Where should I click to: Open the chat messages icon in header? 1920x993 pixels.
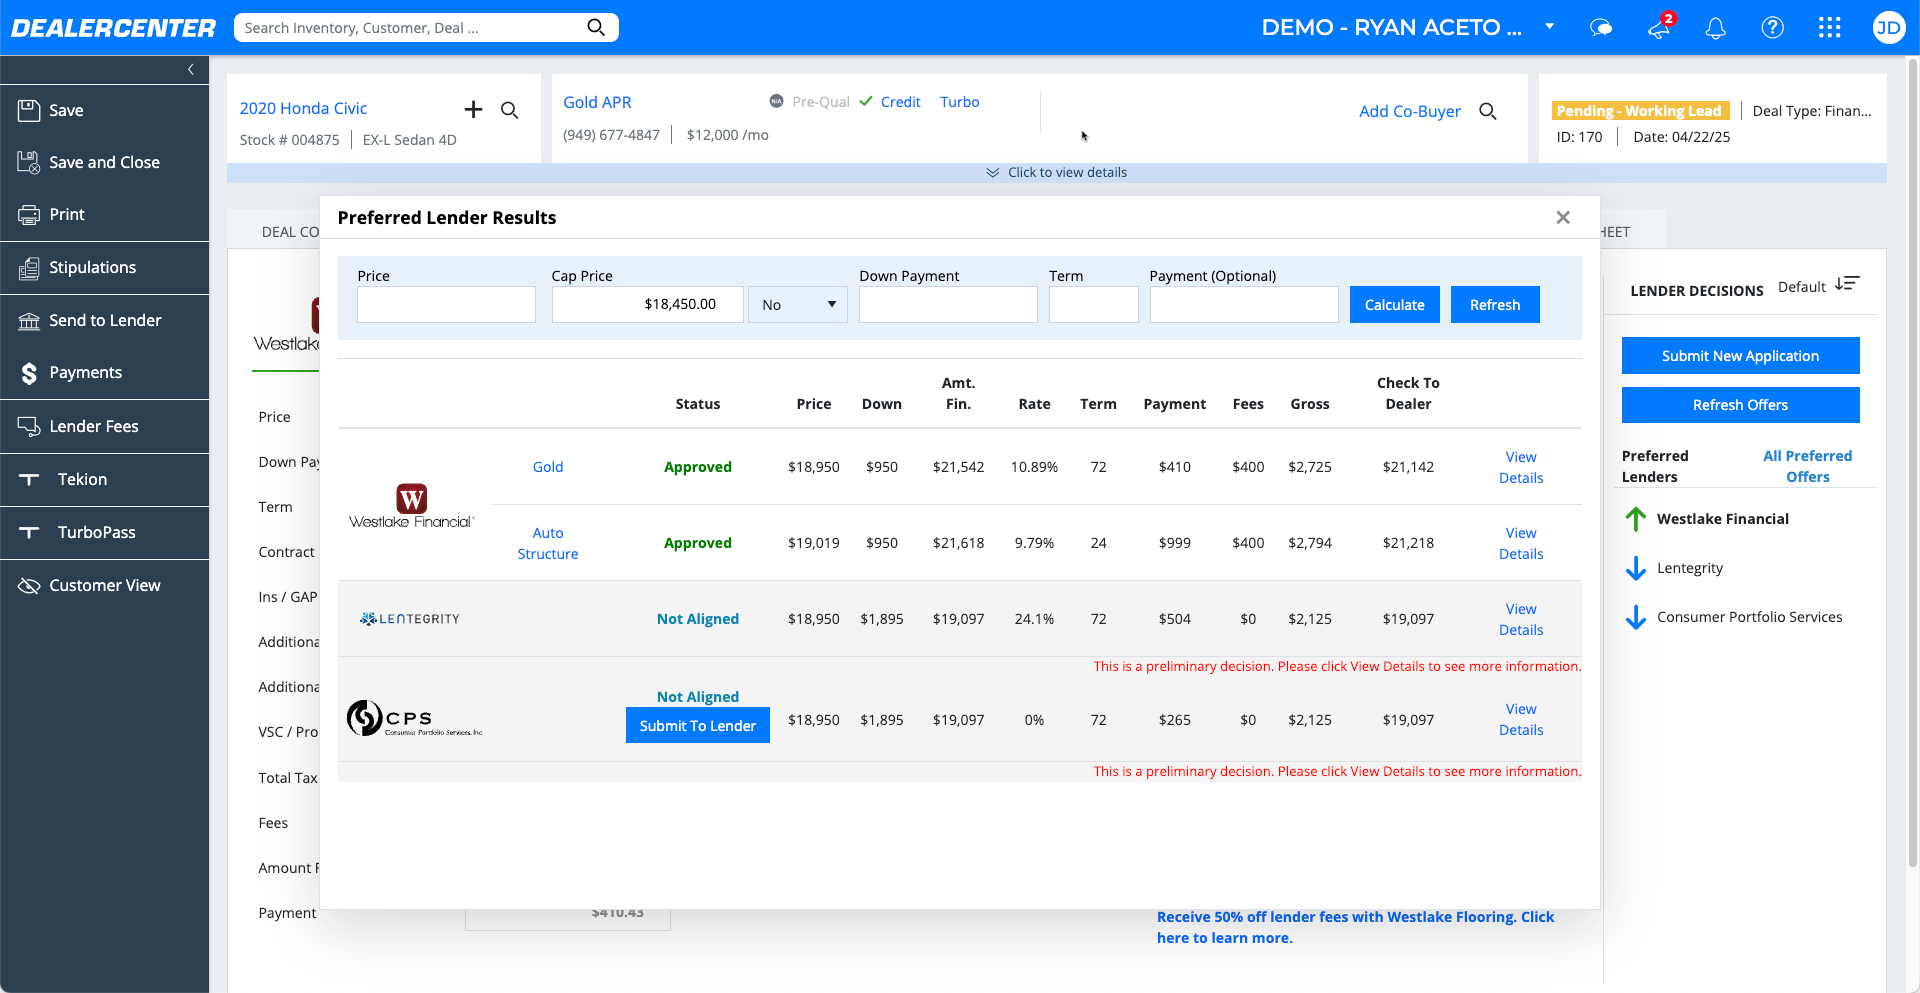click(x=1601, y=28)
